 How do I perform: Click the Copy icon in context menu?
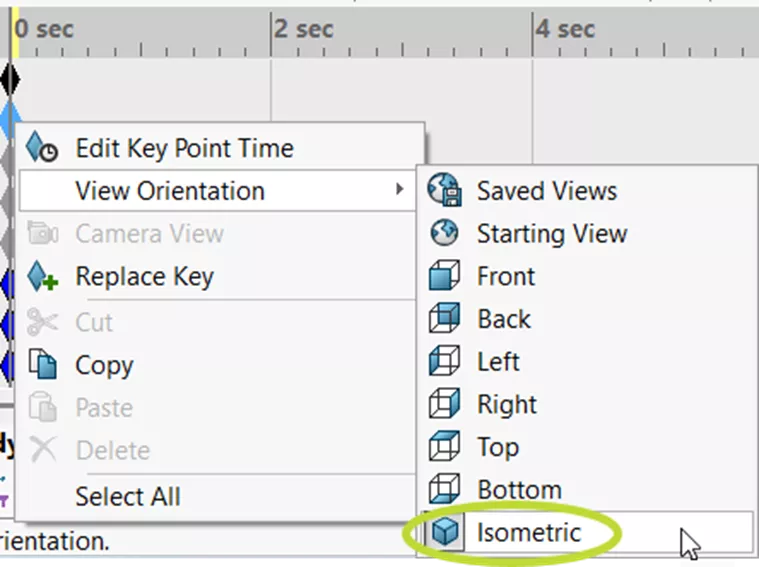[x=44, y=365]
